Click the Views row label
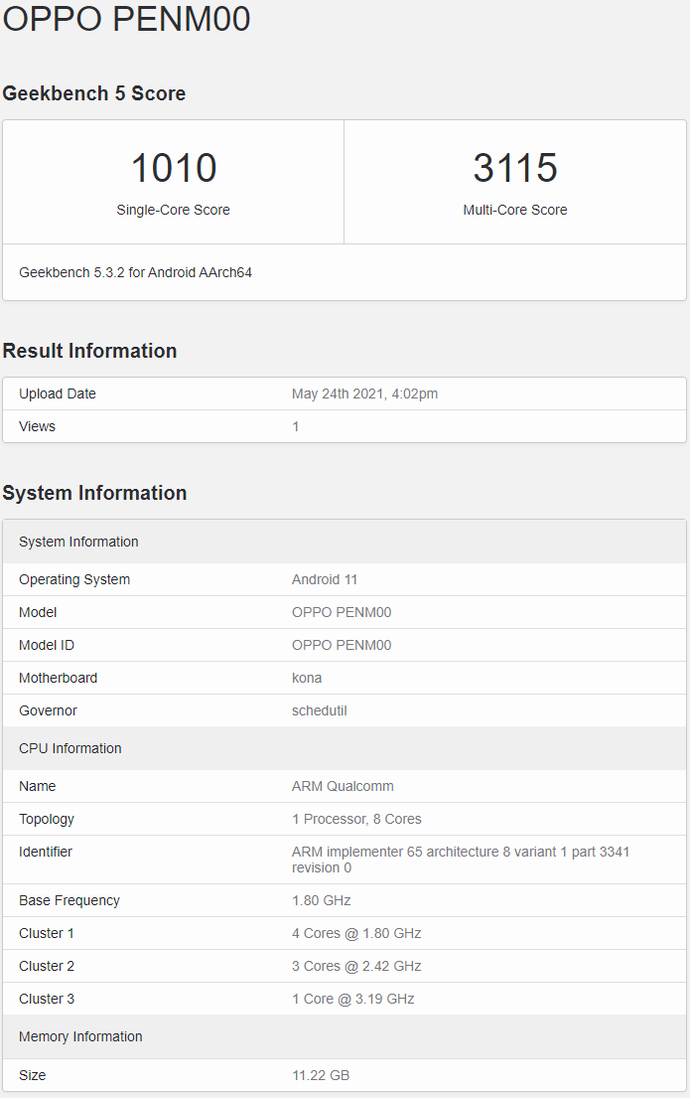Viewport: 690px width, 1098px height. point(37,426)
